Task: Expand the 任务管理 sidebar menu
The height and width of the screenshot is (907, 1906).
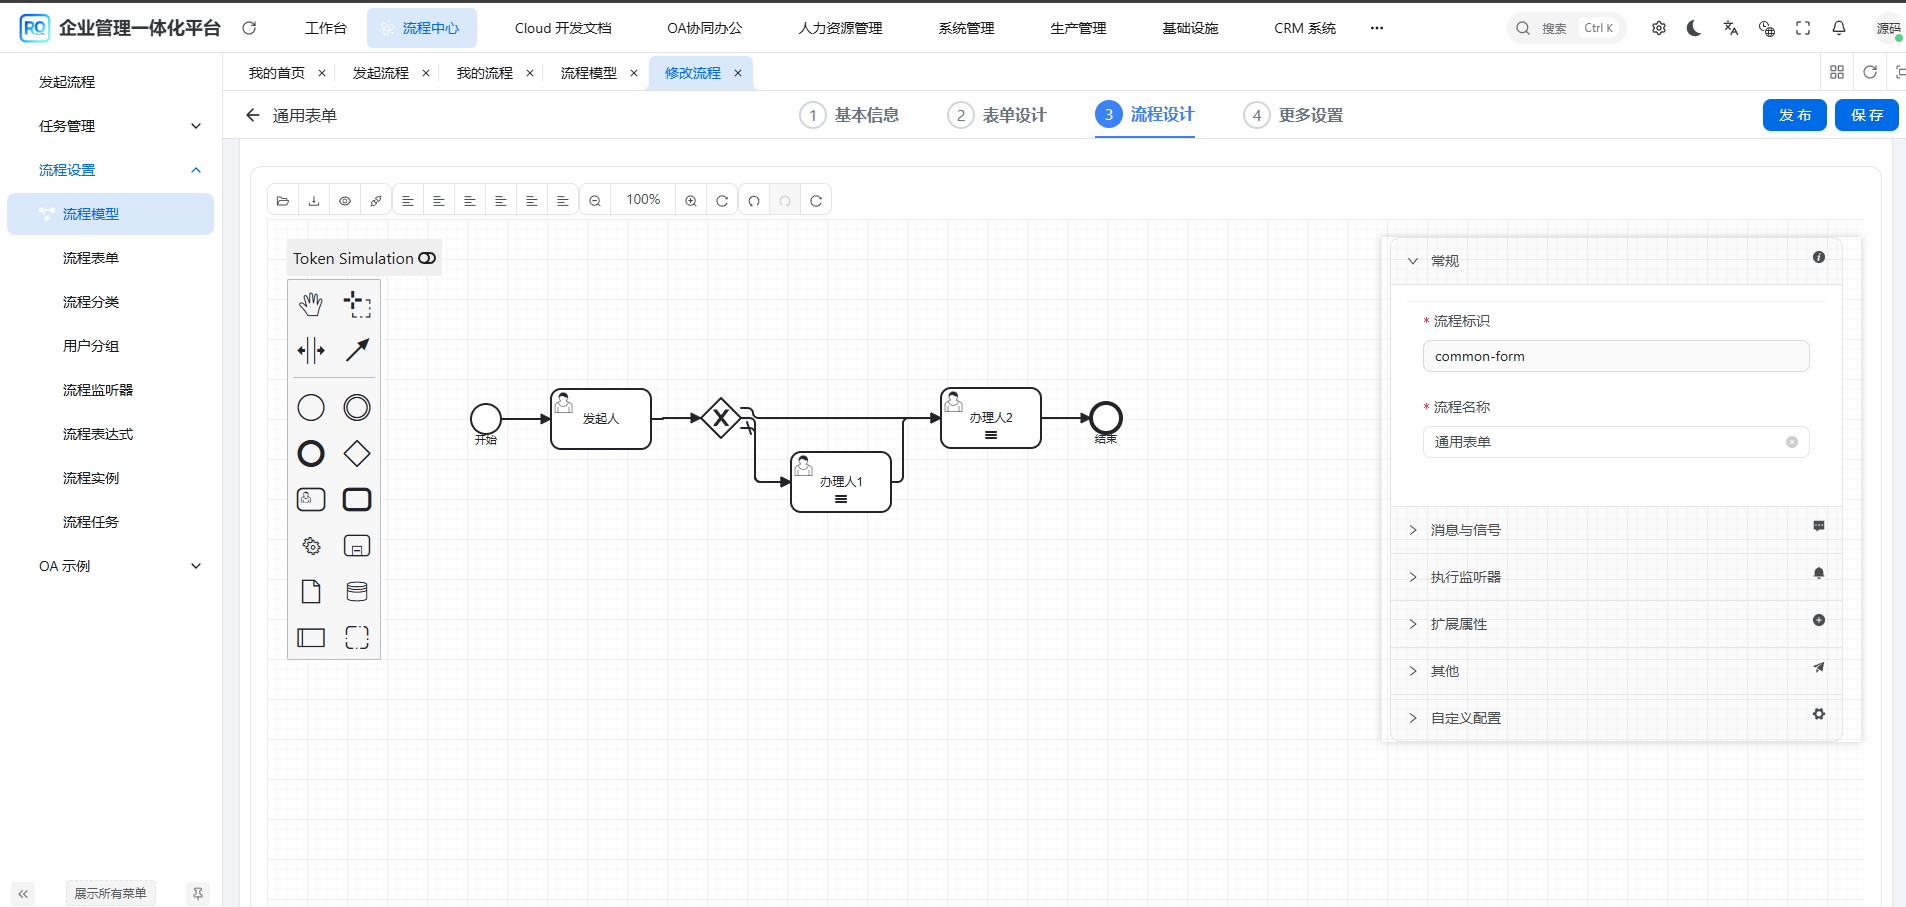Action: (118, 126)
